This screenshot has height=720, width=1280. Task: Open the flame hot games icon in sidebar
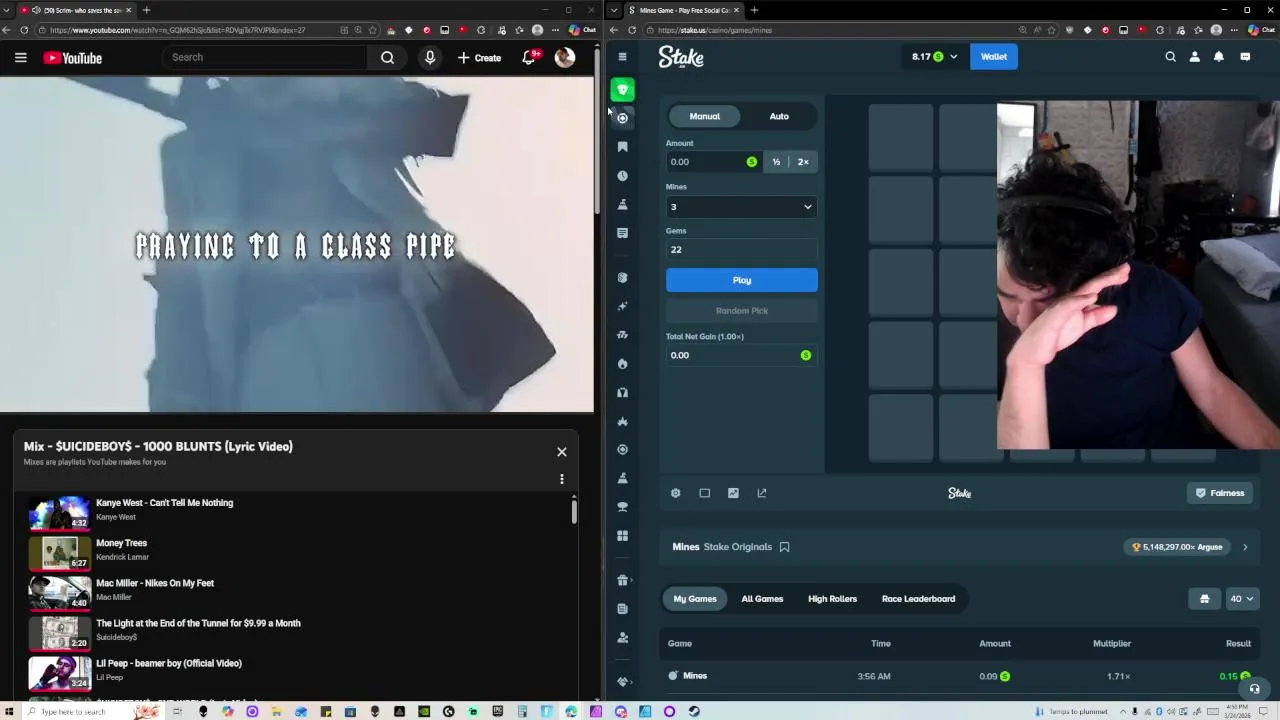coord(622,364)
